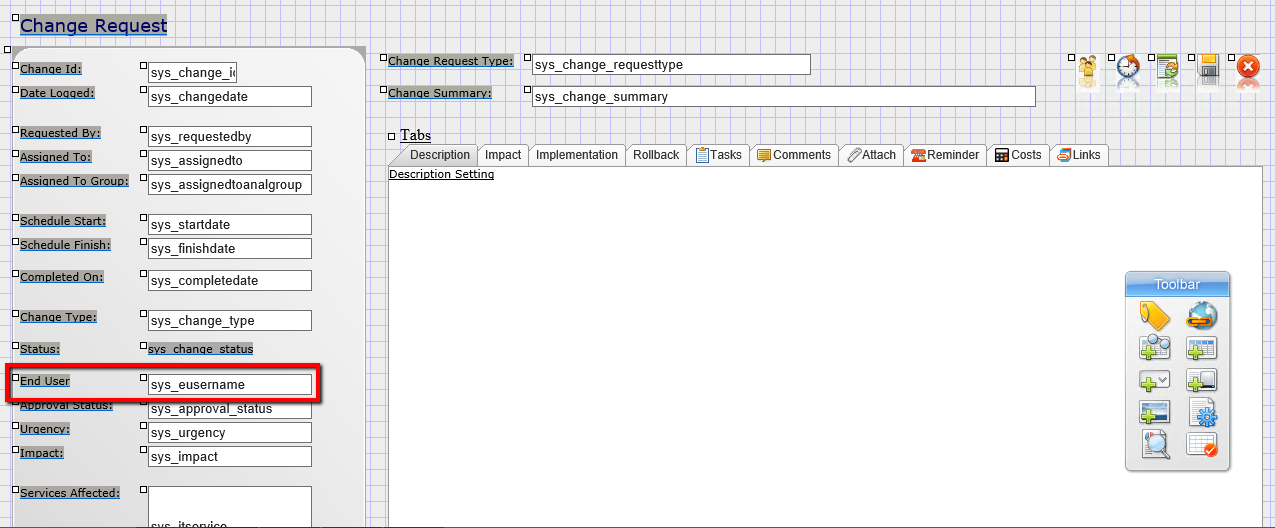Image resolution: width=1275 pixels, height=528 pixels.
Task: Select the yellow tag label tool in Toolbar
Action: click(x=1155, y=316)
